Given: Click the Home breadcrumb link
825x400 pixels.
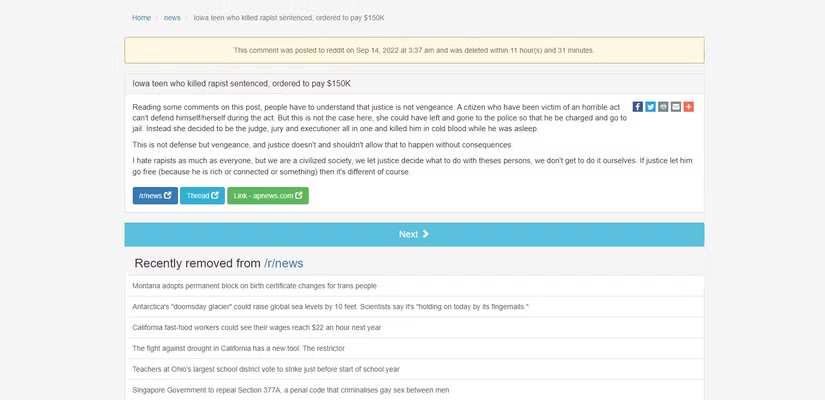Looking at the screenshot, I should tap(141, 18).
